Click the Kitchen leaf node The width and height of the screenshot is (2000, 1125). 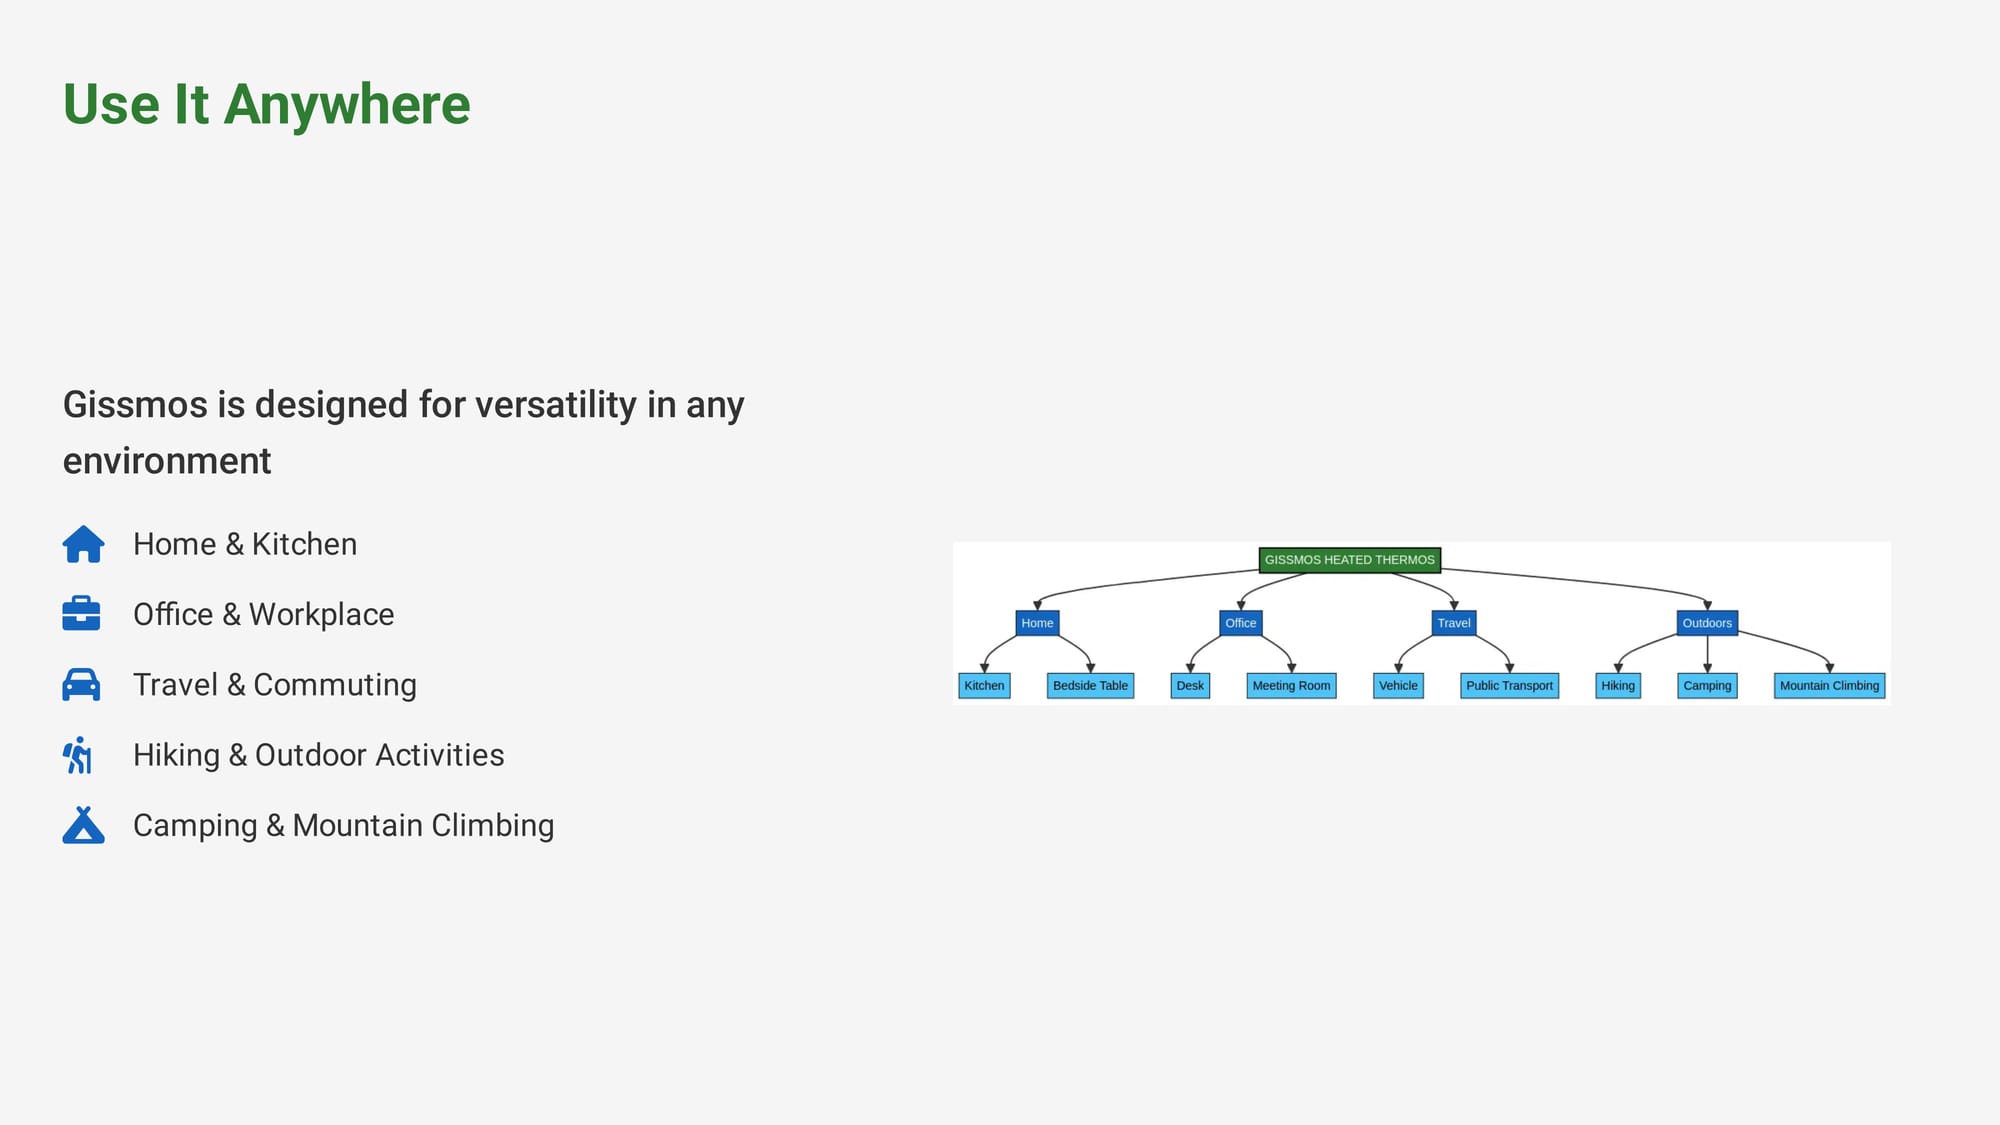click(984, 686)
